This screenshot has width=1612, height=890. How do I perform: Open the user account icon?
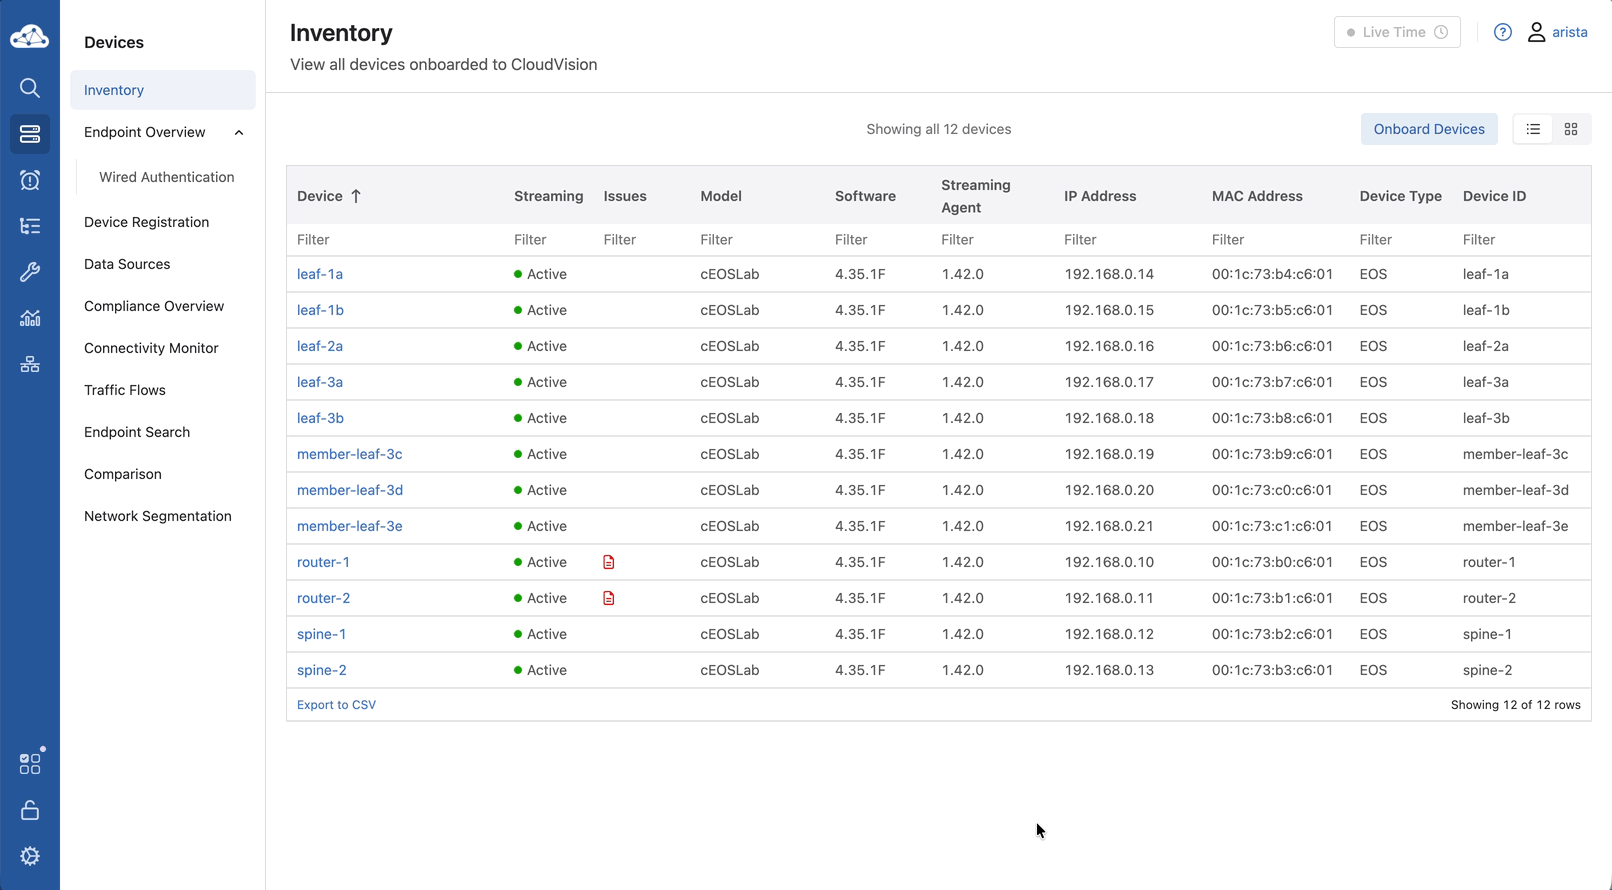(1536, 32)
